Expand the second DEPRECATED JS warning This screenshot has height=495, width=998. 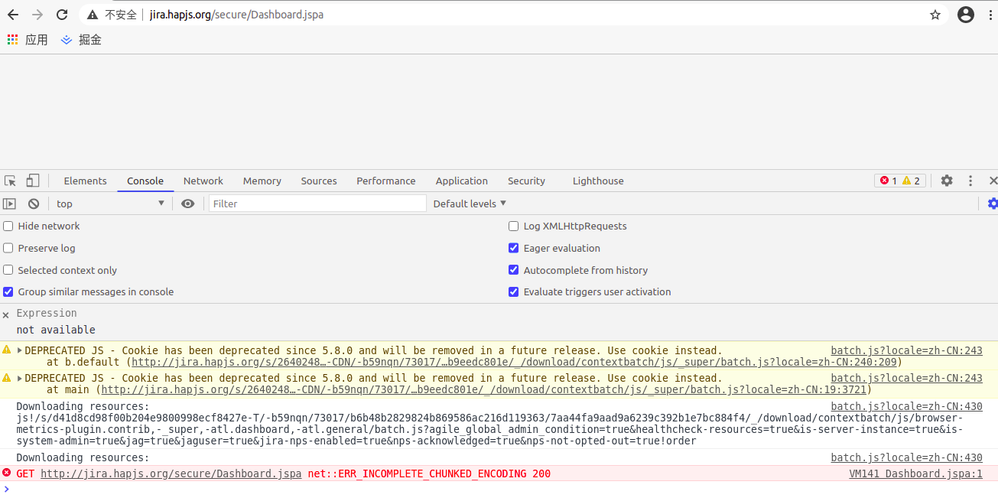[20, 378]
